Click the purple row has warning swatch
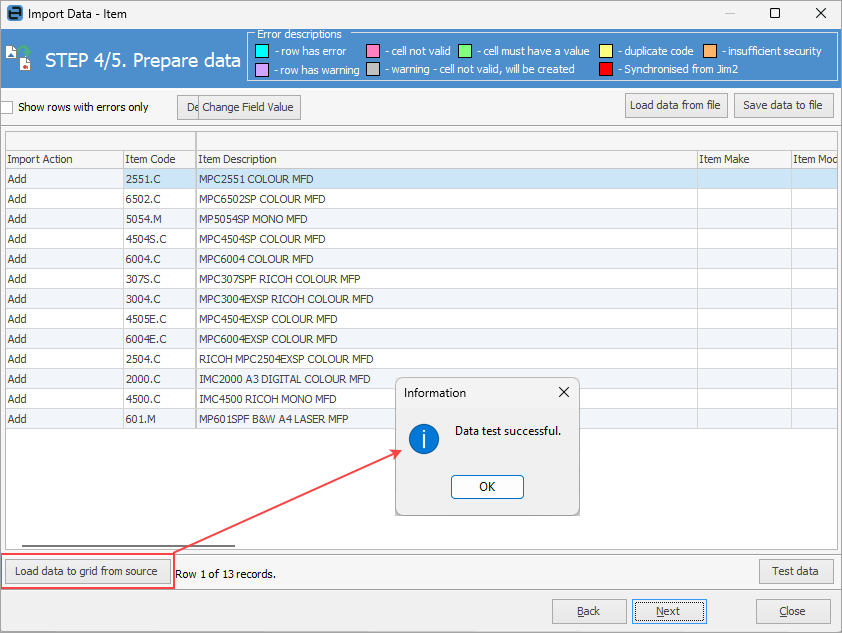This screenshot has height=633, width=842. (262, 70)
